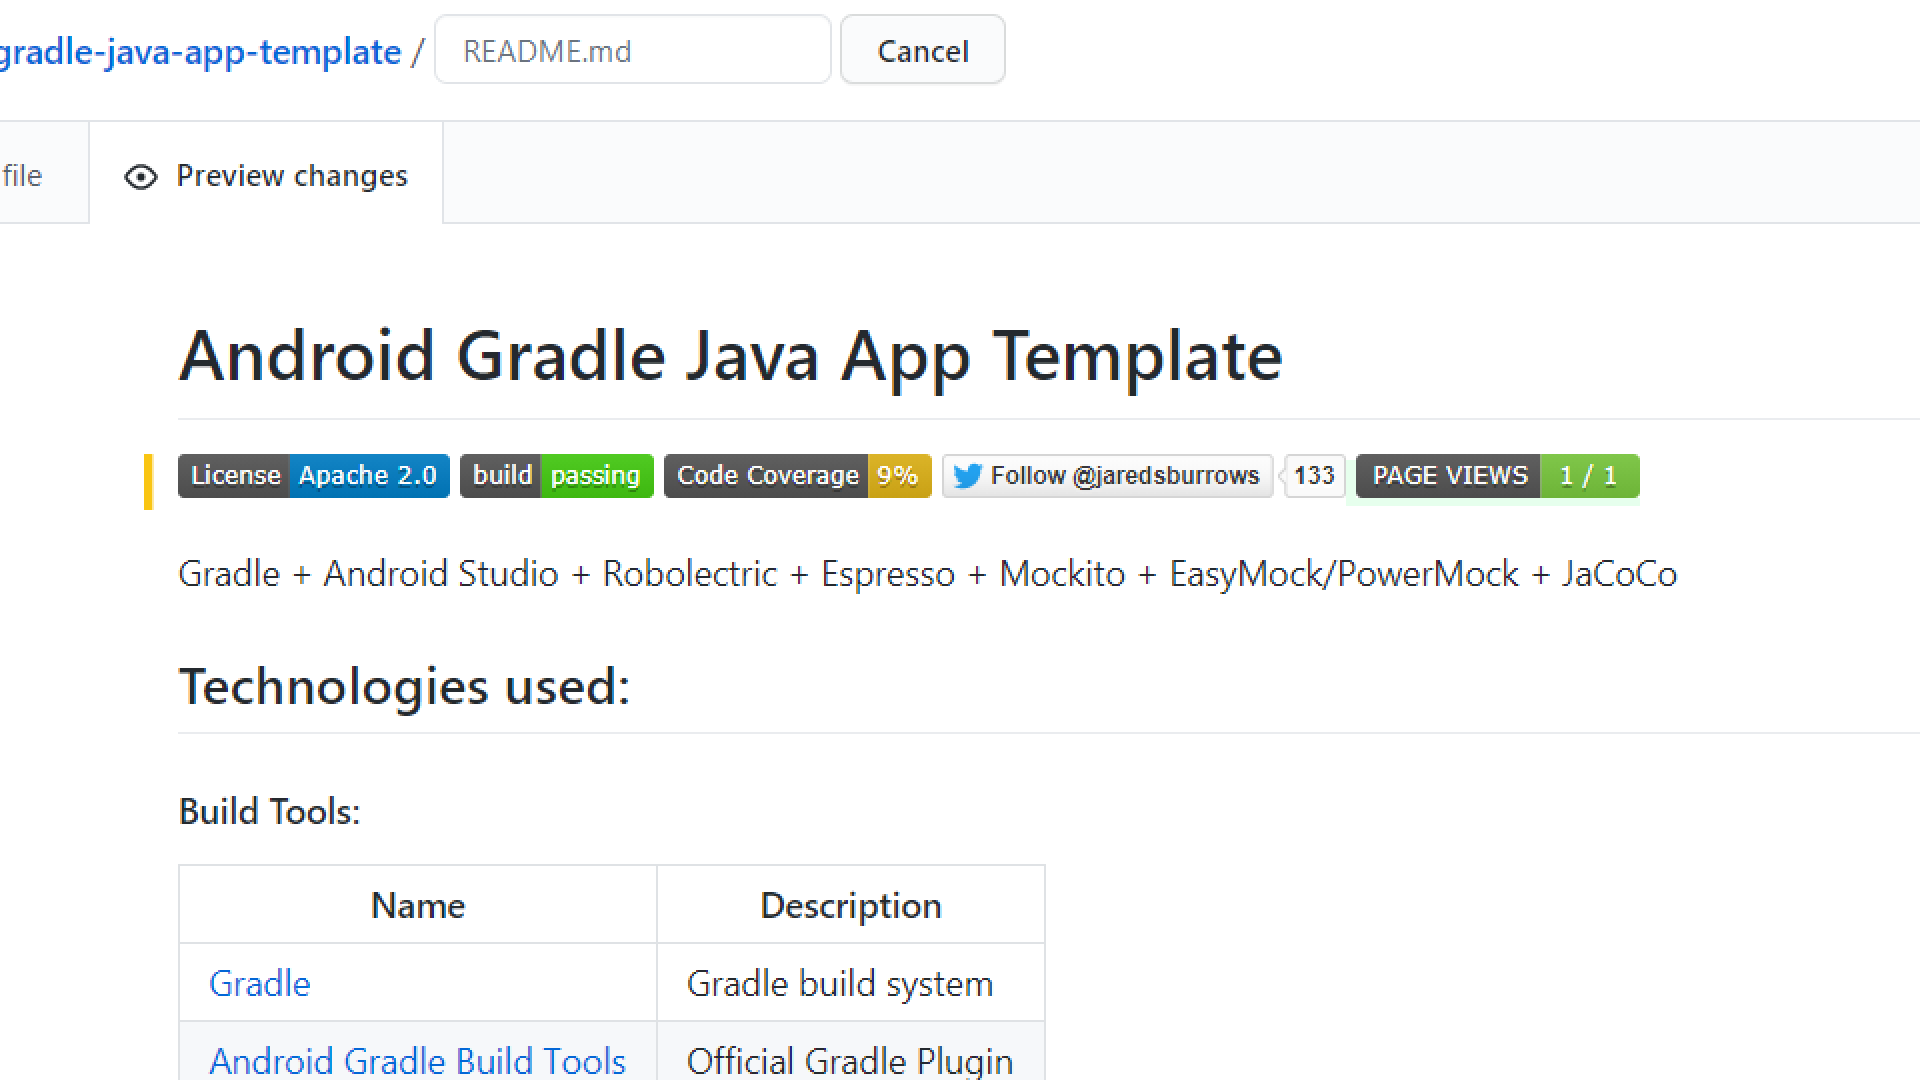Click the 133 follower count bubble
Viewport: 1920px width, 1080px height.
(1314, 476)
